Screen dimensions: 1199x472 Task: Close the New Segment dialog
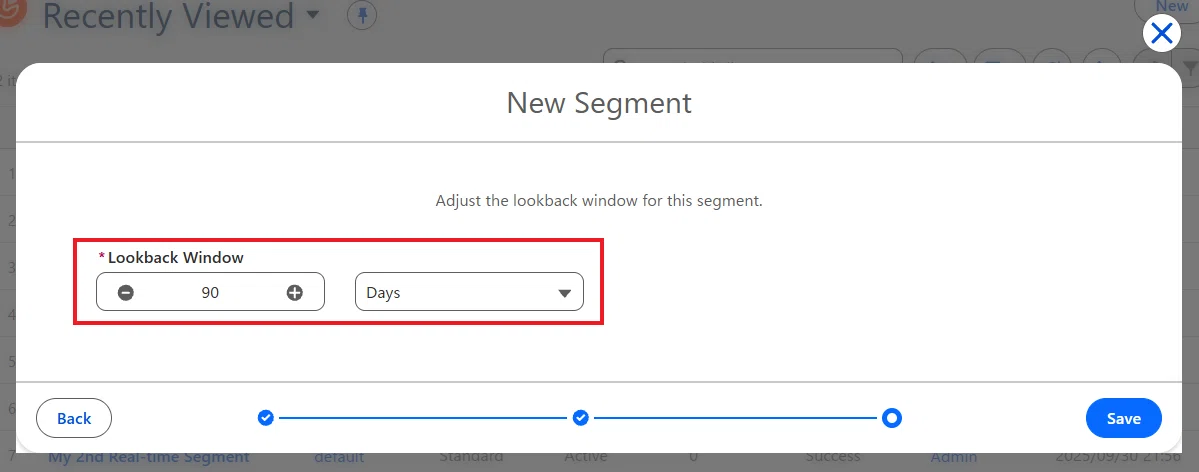[1162, 34]
